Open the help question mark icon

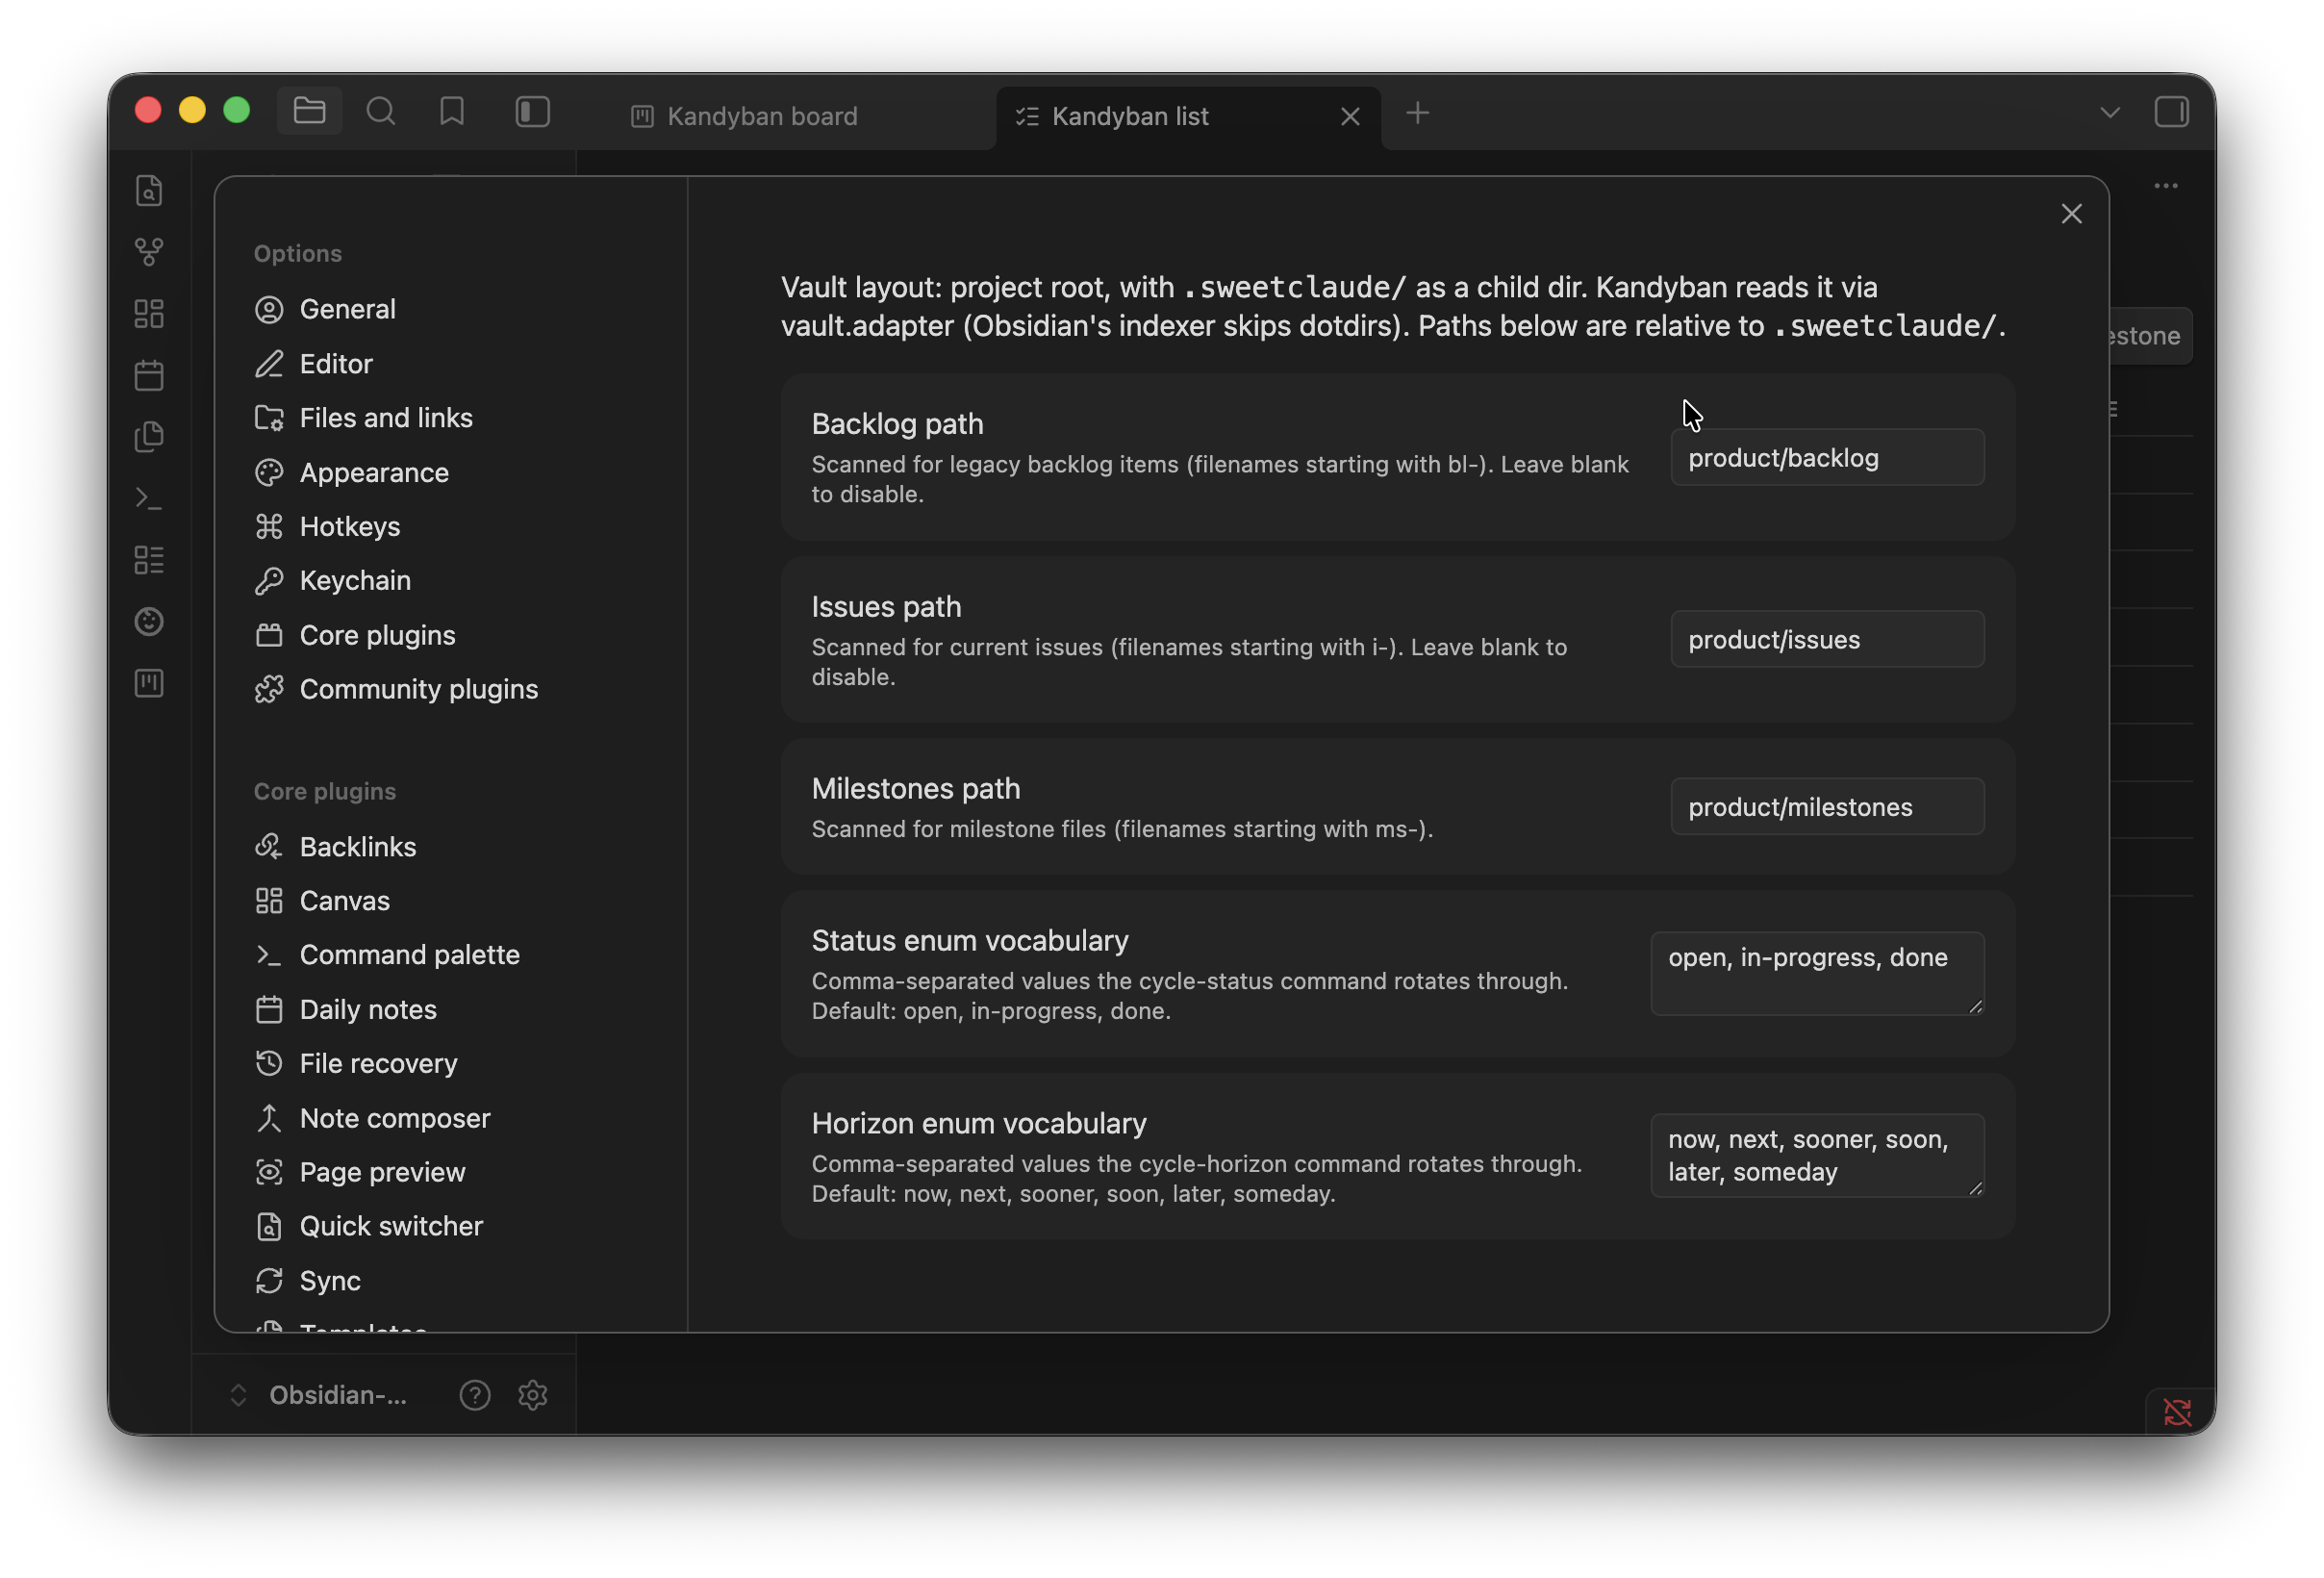click(475, 1395)
